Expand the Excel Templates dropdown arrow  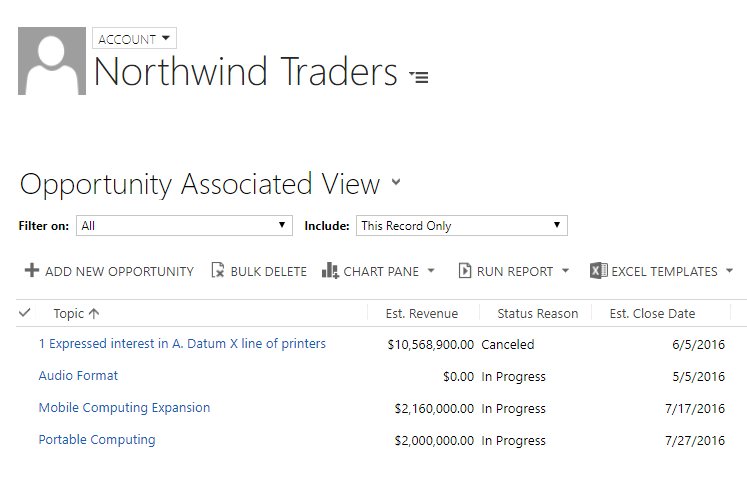coord(729,271)
